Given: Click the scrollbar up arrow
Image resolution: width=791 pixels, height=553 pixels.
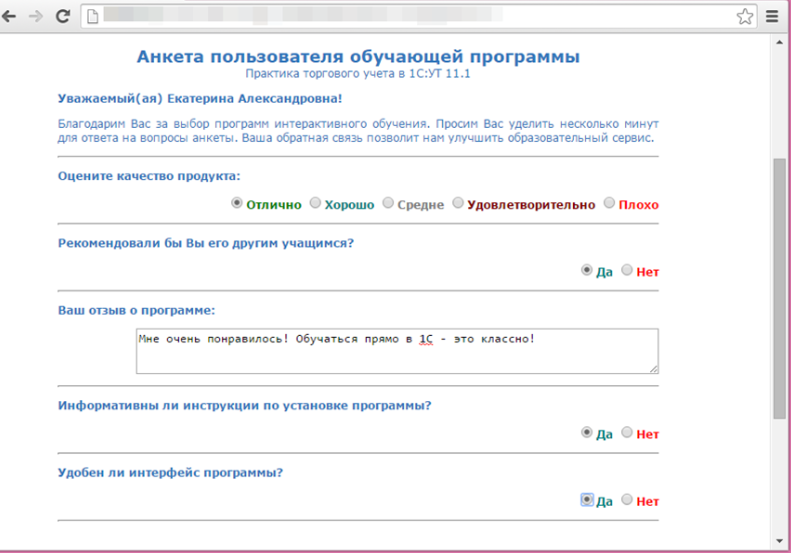Looking at the screenshot, I should (780, 42).
